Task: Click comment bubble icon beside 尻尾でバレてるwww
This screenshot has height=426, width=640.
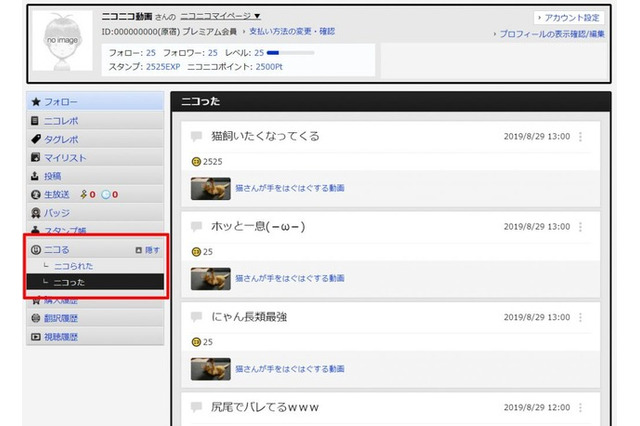Action: click(196, 407)
